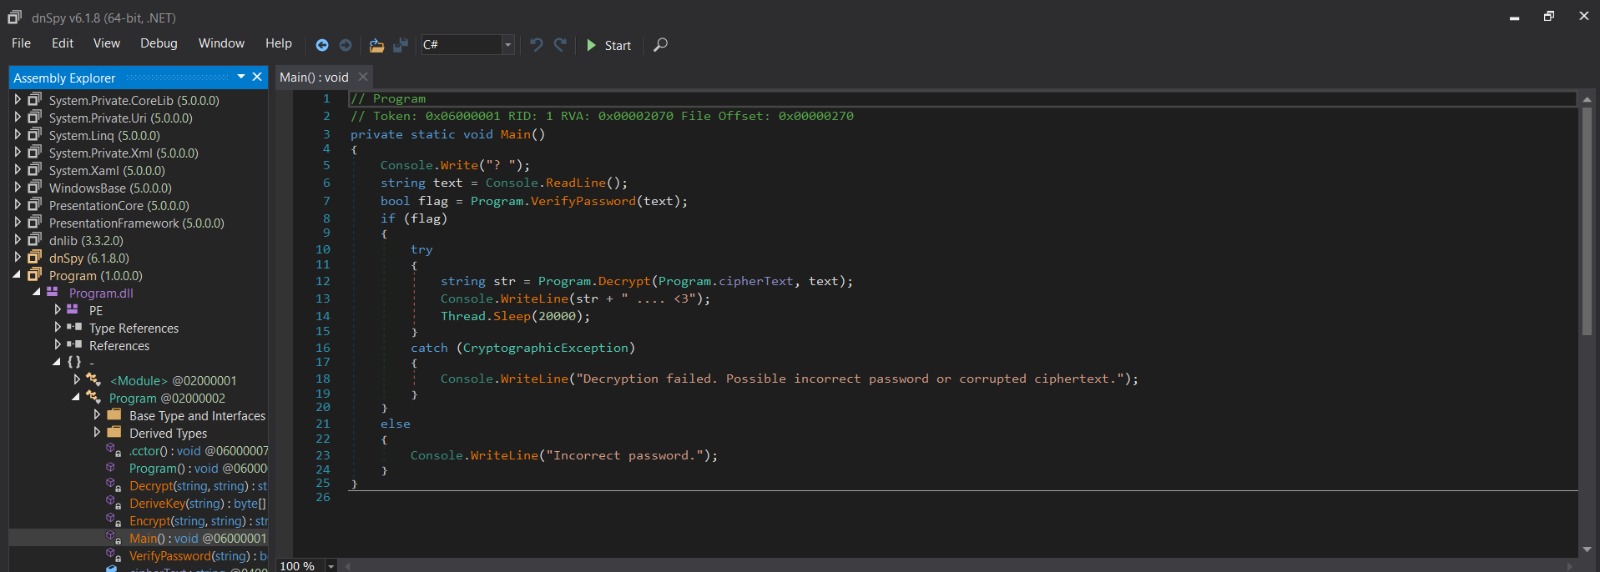Viewport: 1600px width, 572px height.
Task: Click the green Start debugging button
Action: pyautogui.click(x=608, y=45)
